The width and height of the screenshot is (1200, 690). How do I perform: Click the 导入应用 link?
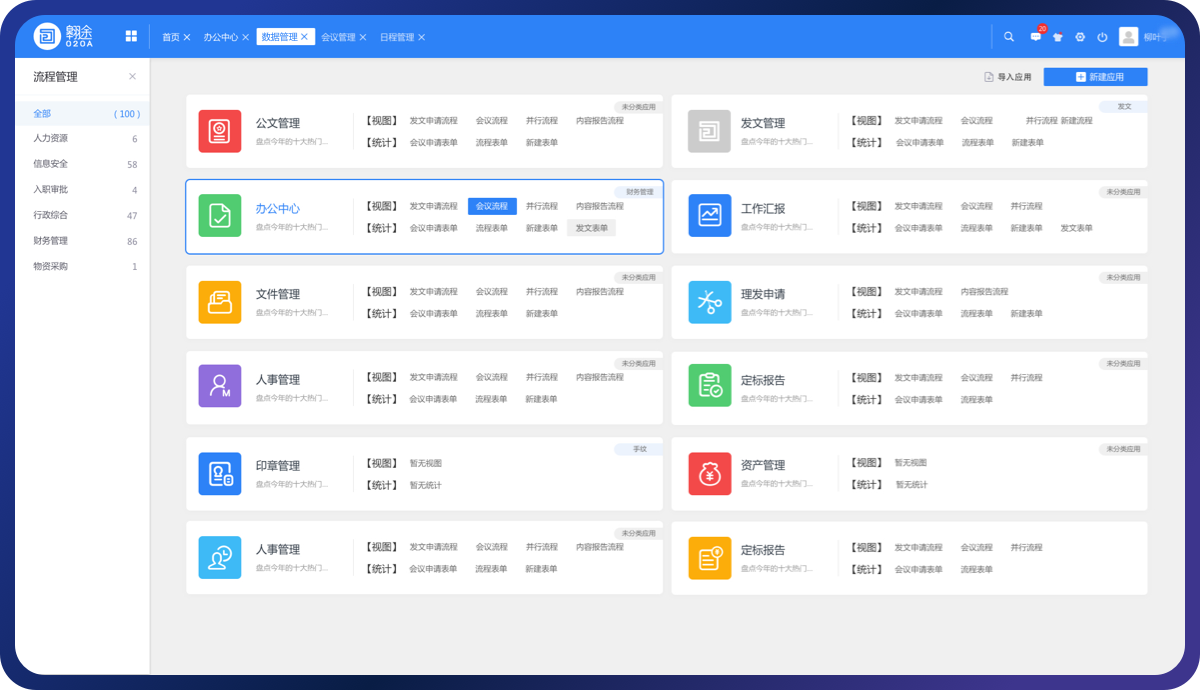click(x=1008, y=77)
